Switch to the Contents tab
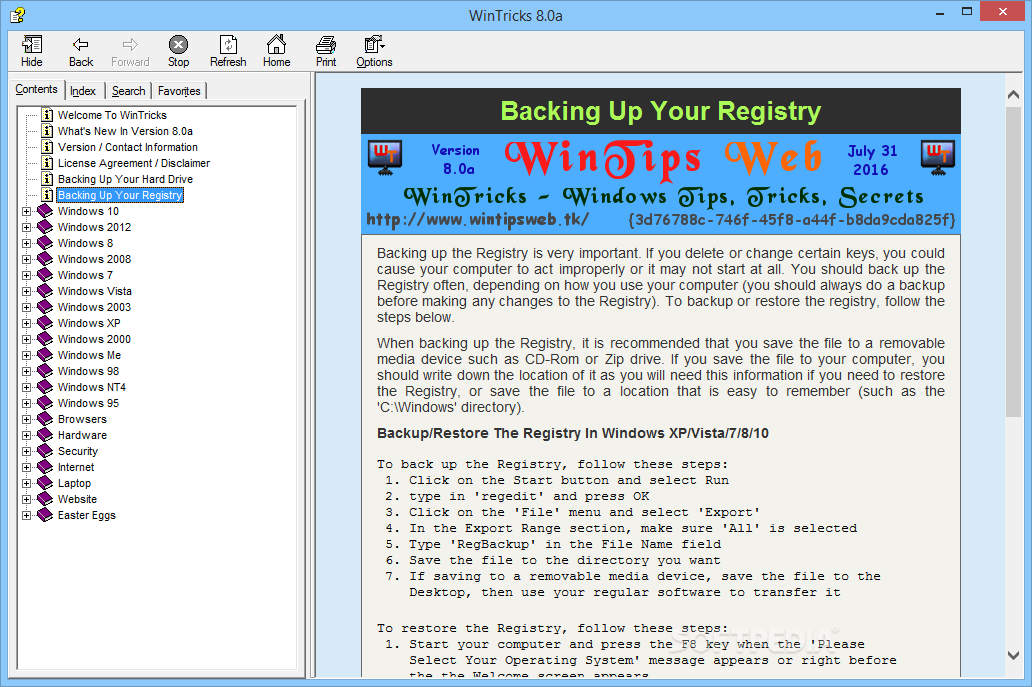 (x=36, y=89)
